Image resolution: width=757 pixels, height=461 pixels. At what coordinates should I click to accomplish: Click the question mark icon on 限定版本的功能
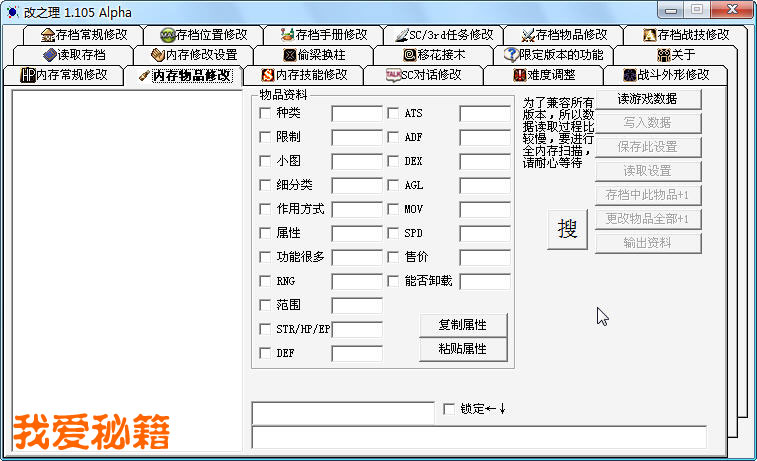(x=512, y=55)
